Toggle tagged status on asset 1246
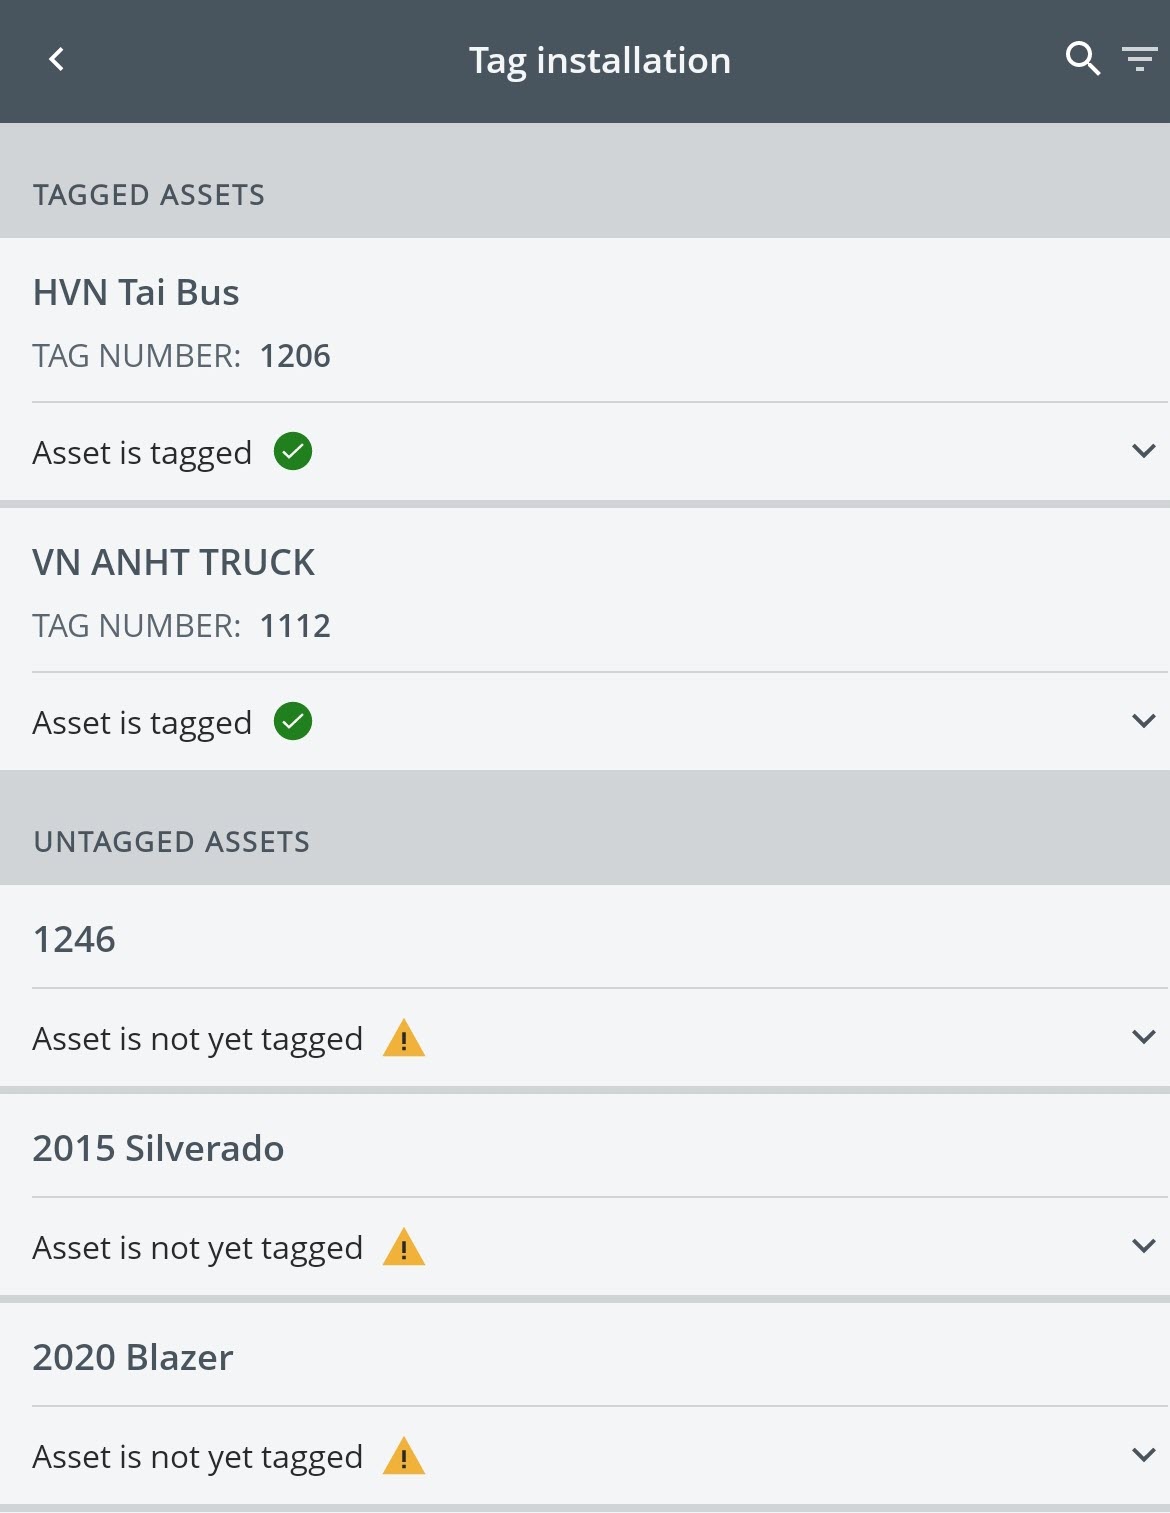Viewport: 1170px width, 1513px height. click(x=197, y=1038)
